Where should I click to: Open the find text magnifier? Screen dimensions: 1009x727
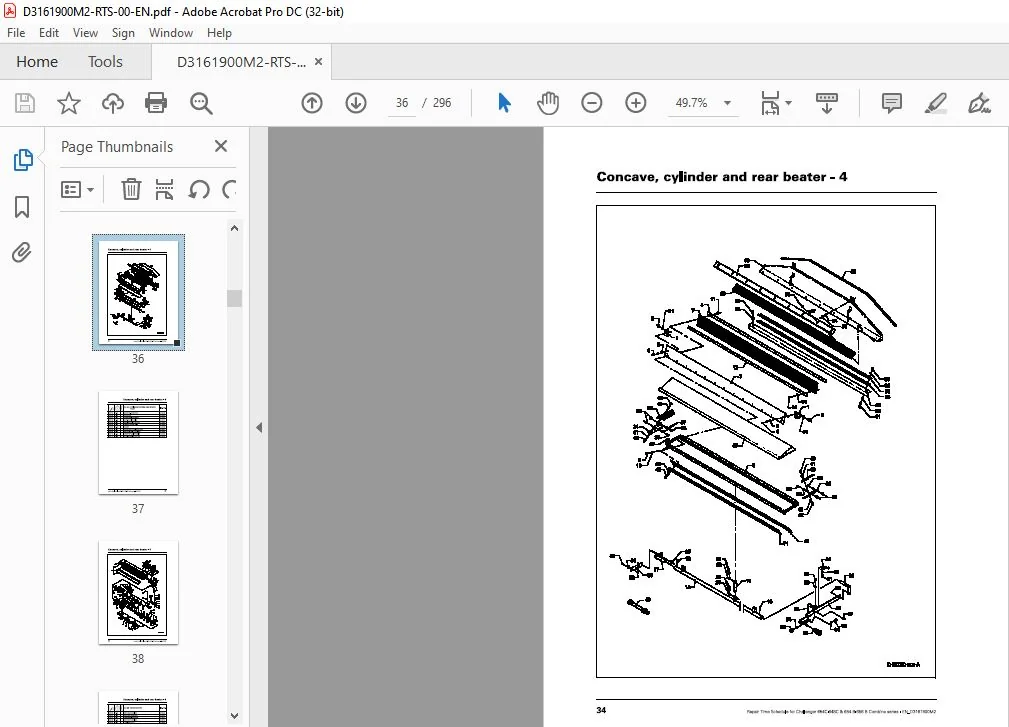click(201, 103)
